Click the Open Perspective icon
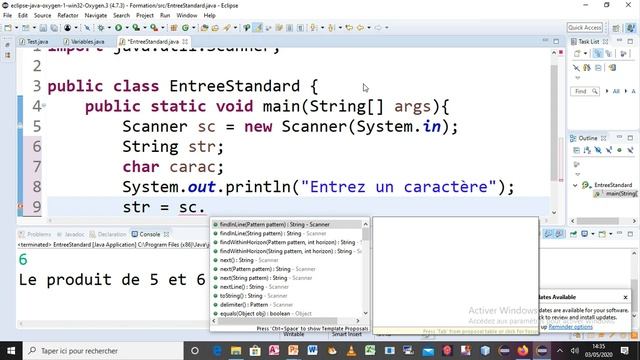 [616, 28]
